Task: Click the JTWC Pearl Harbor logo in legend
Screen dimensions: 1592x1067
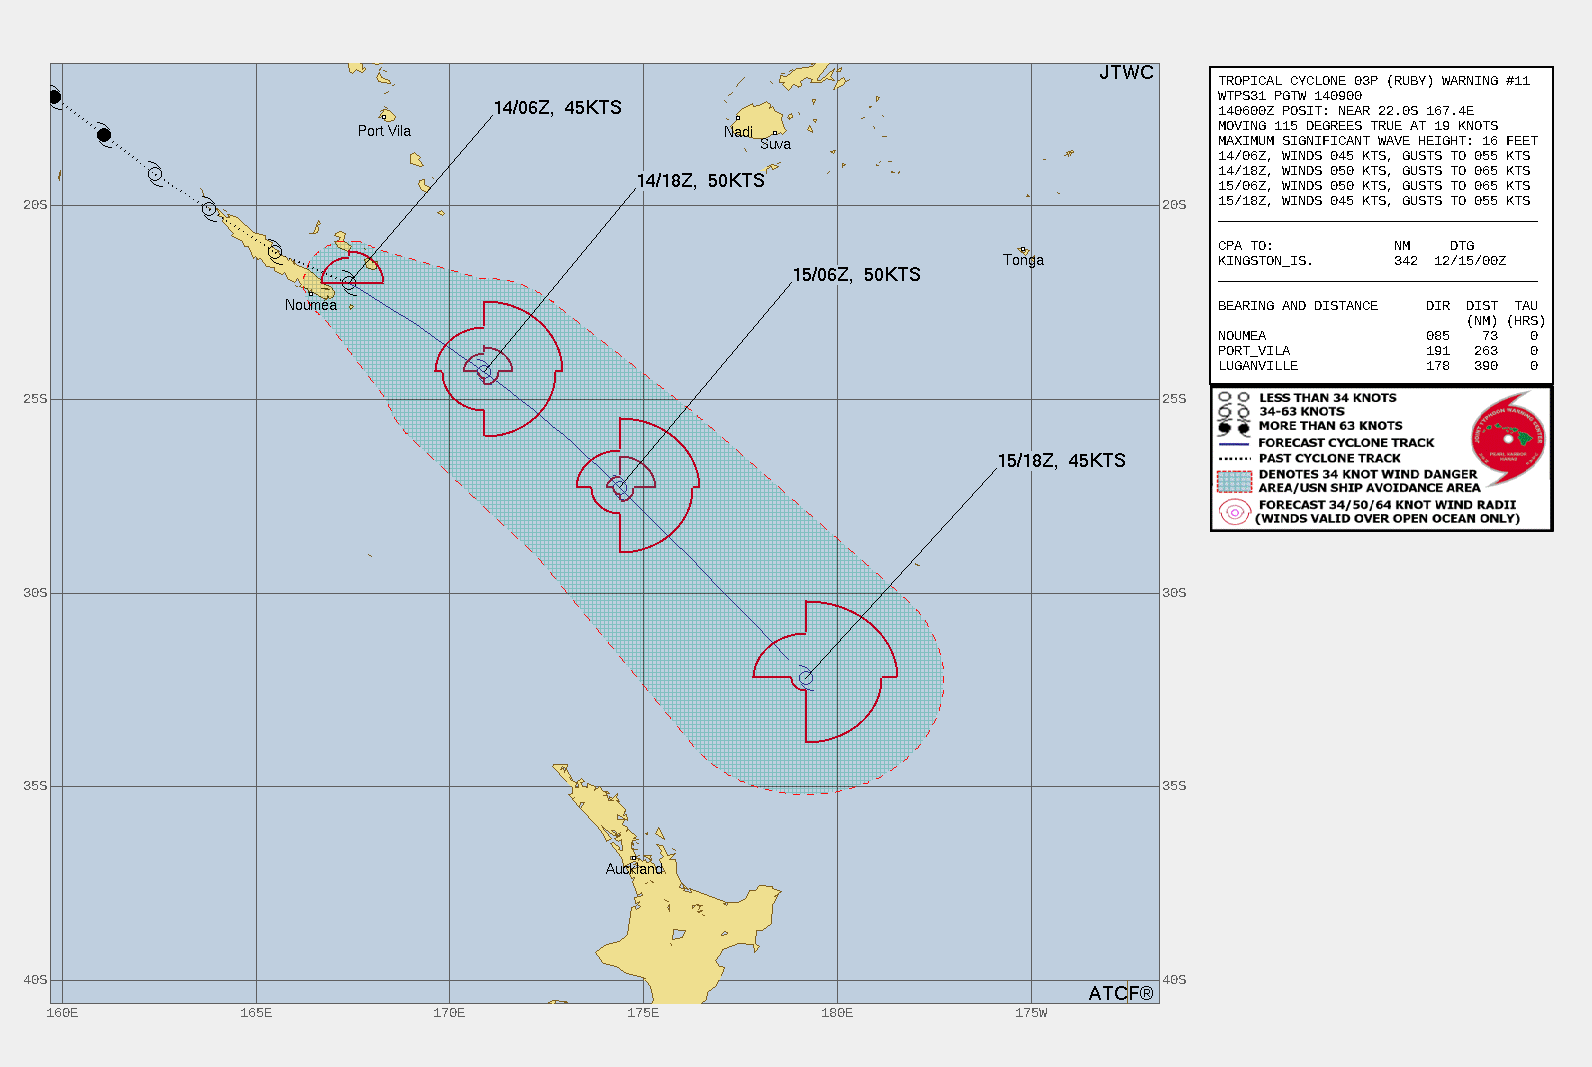Action: 1508,438
